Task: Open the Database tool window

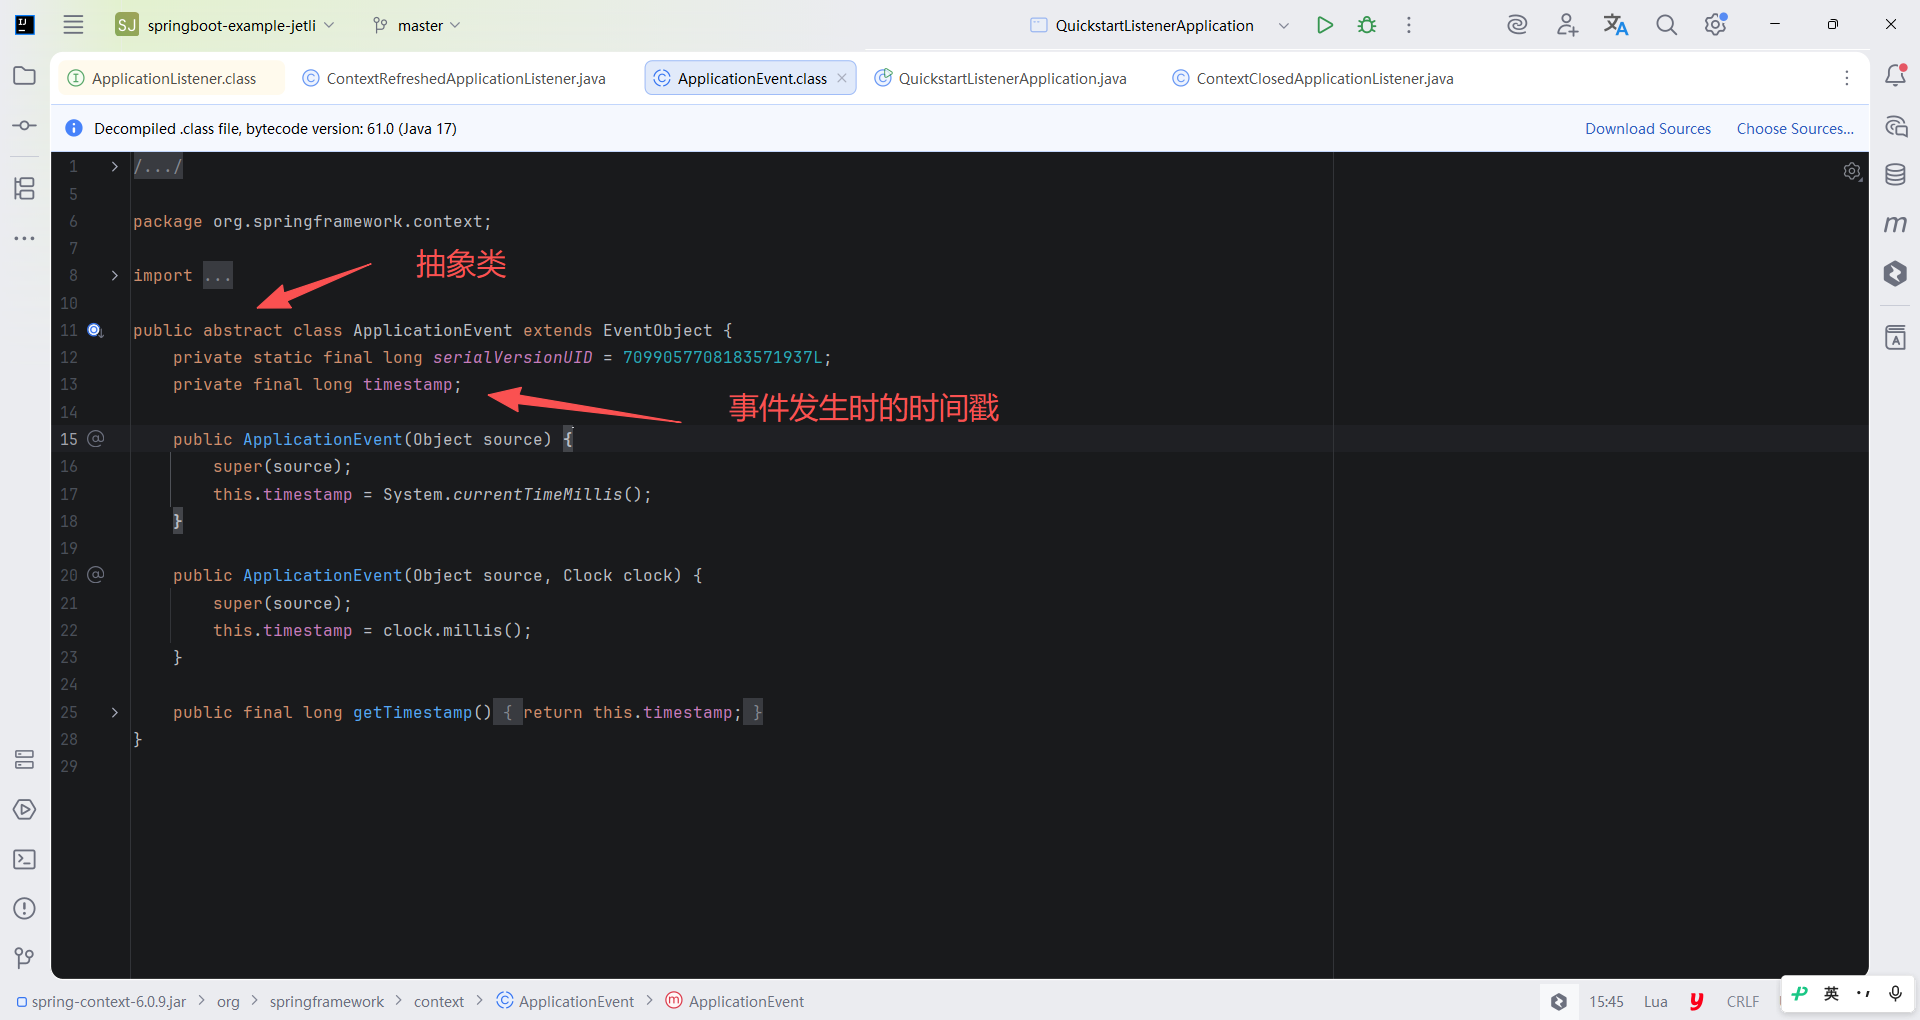Action: coord(1895,175)
